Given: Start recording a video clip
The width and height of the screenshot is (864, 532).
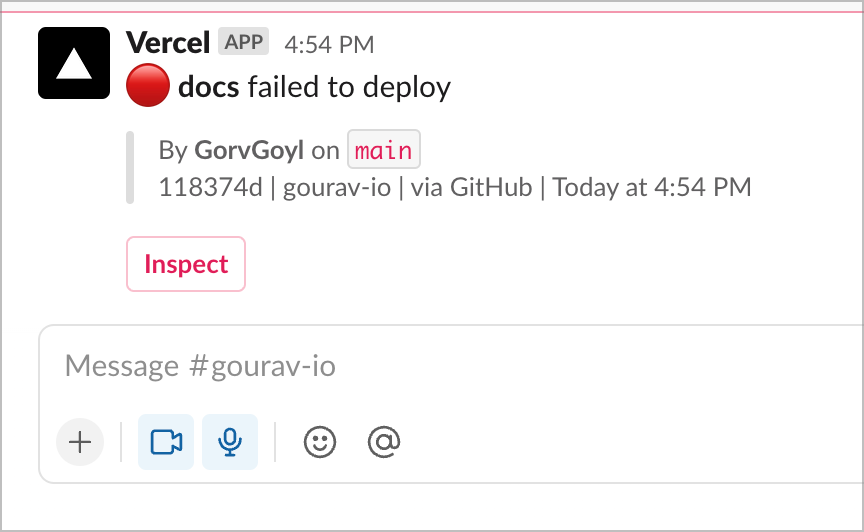Looking at the screenshot, I should click(x=166, y=442).
